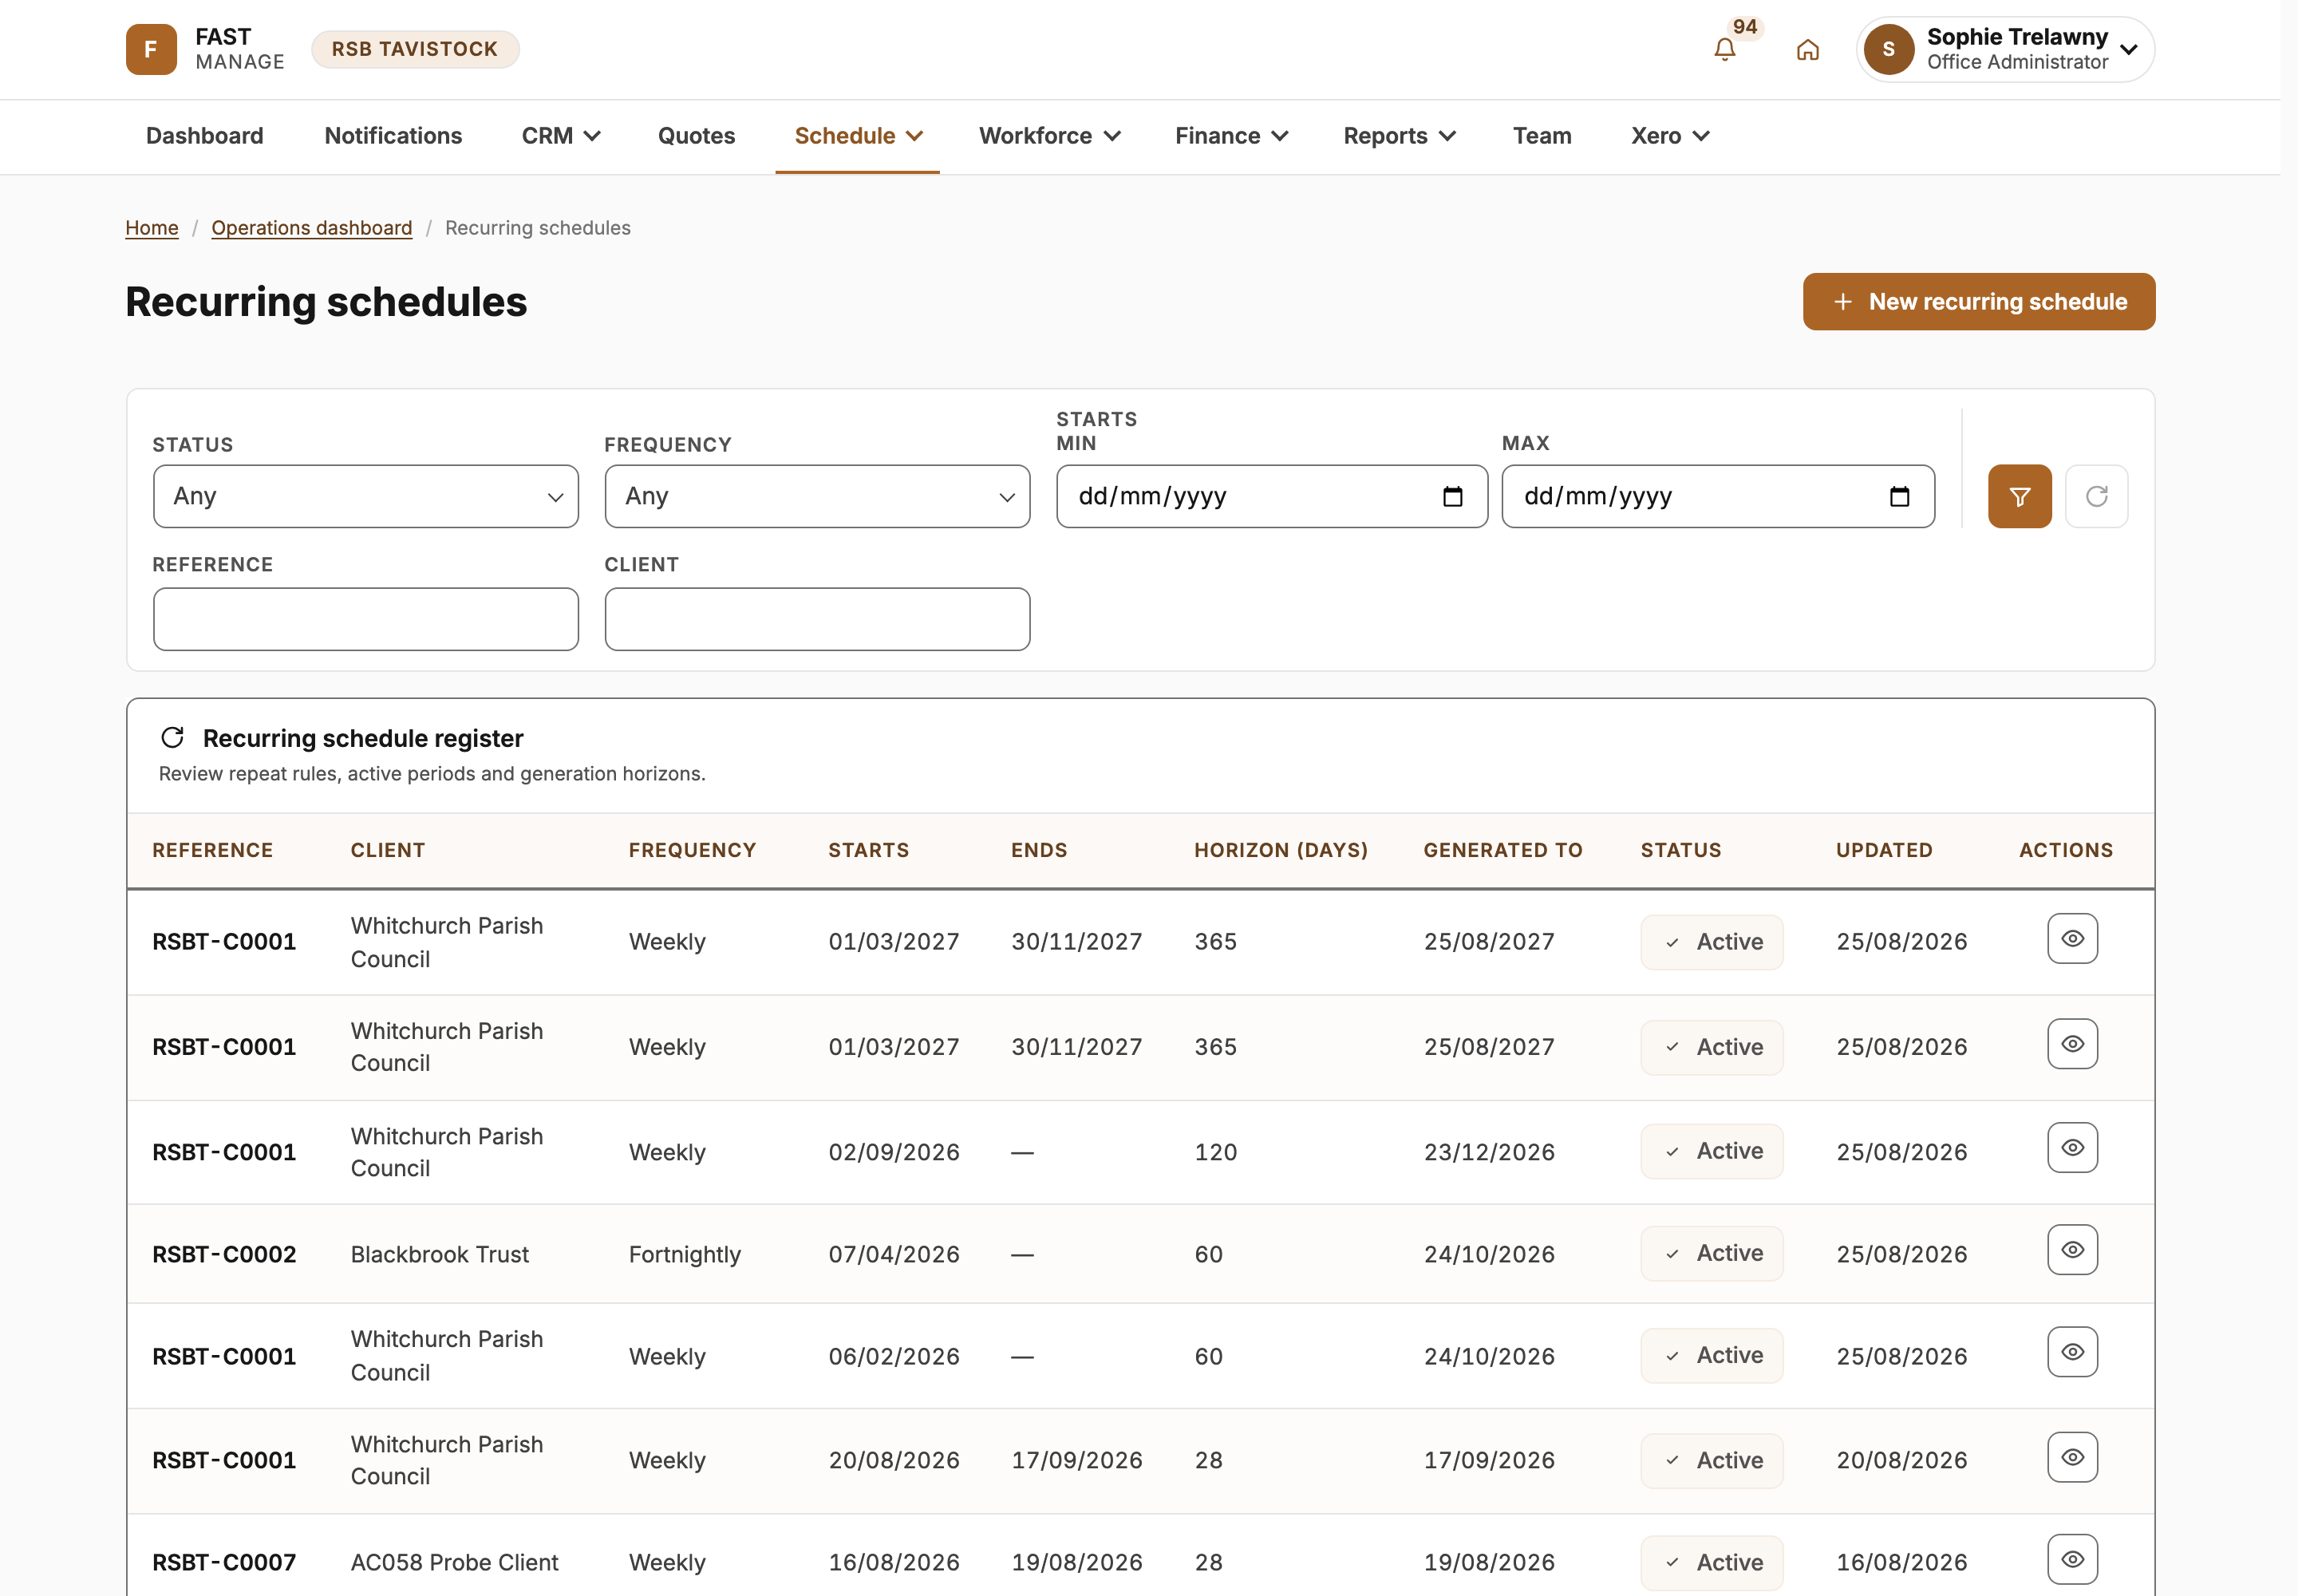Open the Status filter dropdown
This screenshot has width=2298, height=1596.
click(x=365, y=496)
